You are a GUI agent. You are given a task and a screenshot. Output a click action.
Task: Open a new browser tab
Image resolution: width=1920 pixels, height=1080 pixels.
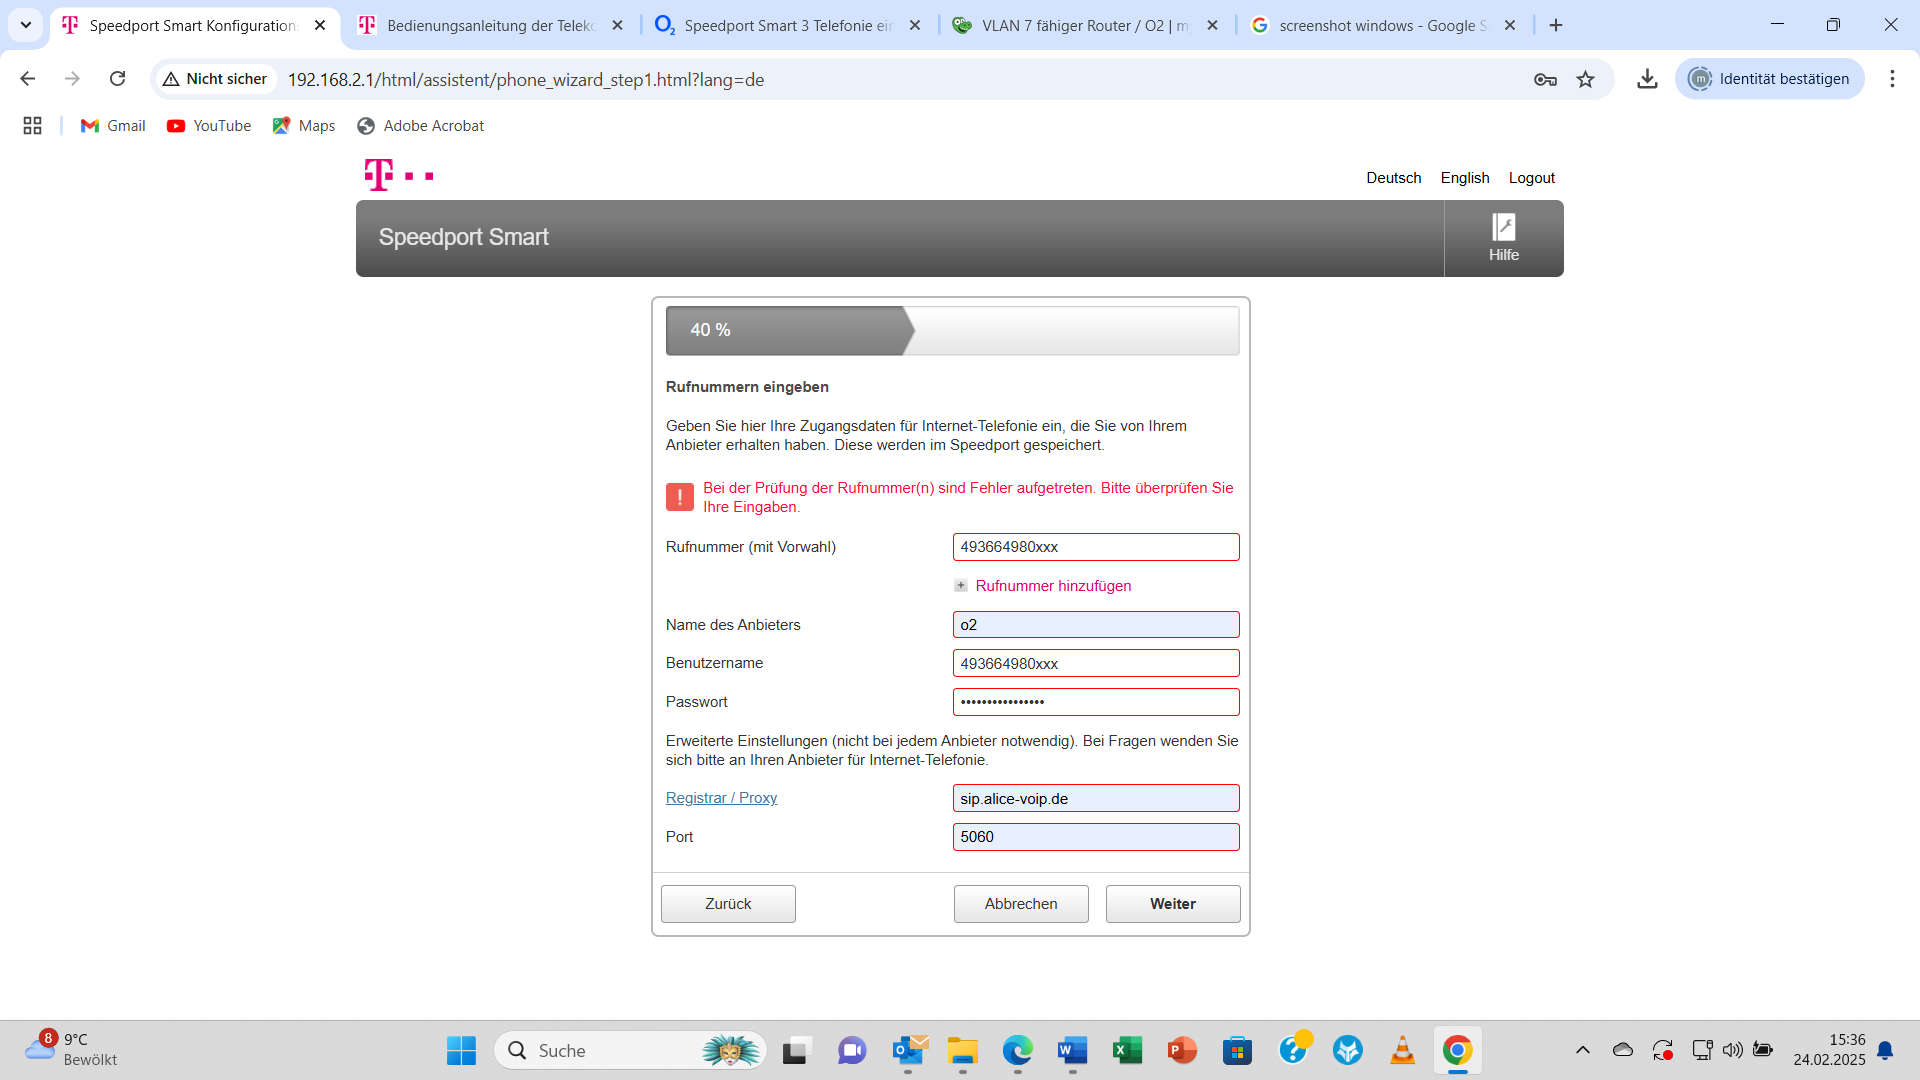point(1556,26)
